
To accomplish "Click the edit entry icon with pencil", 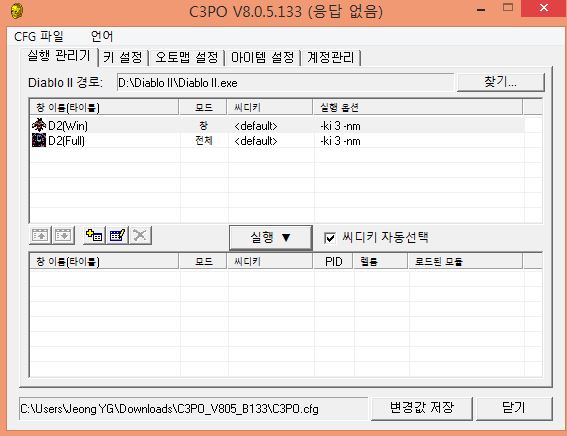I will [x=117, y=236].
